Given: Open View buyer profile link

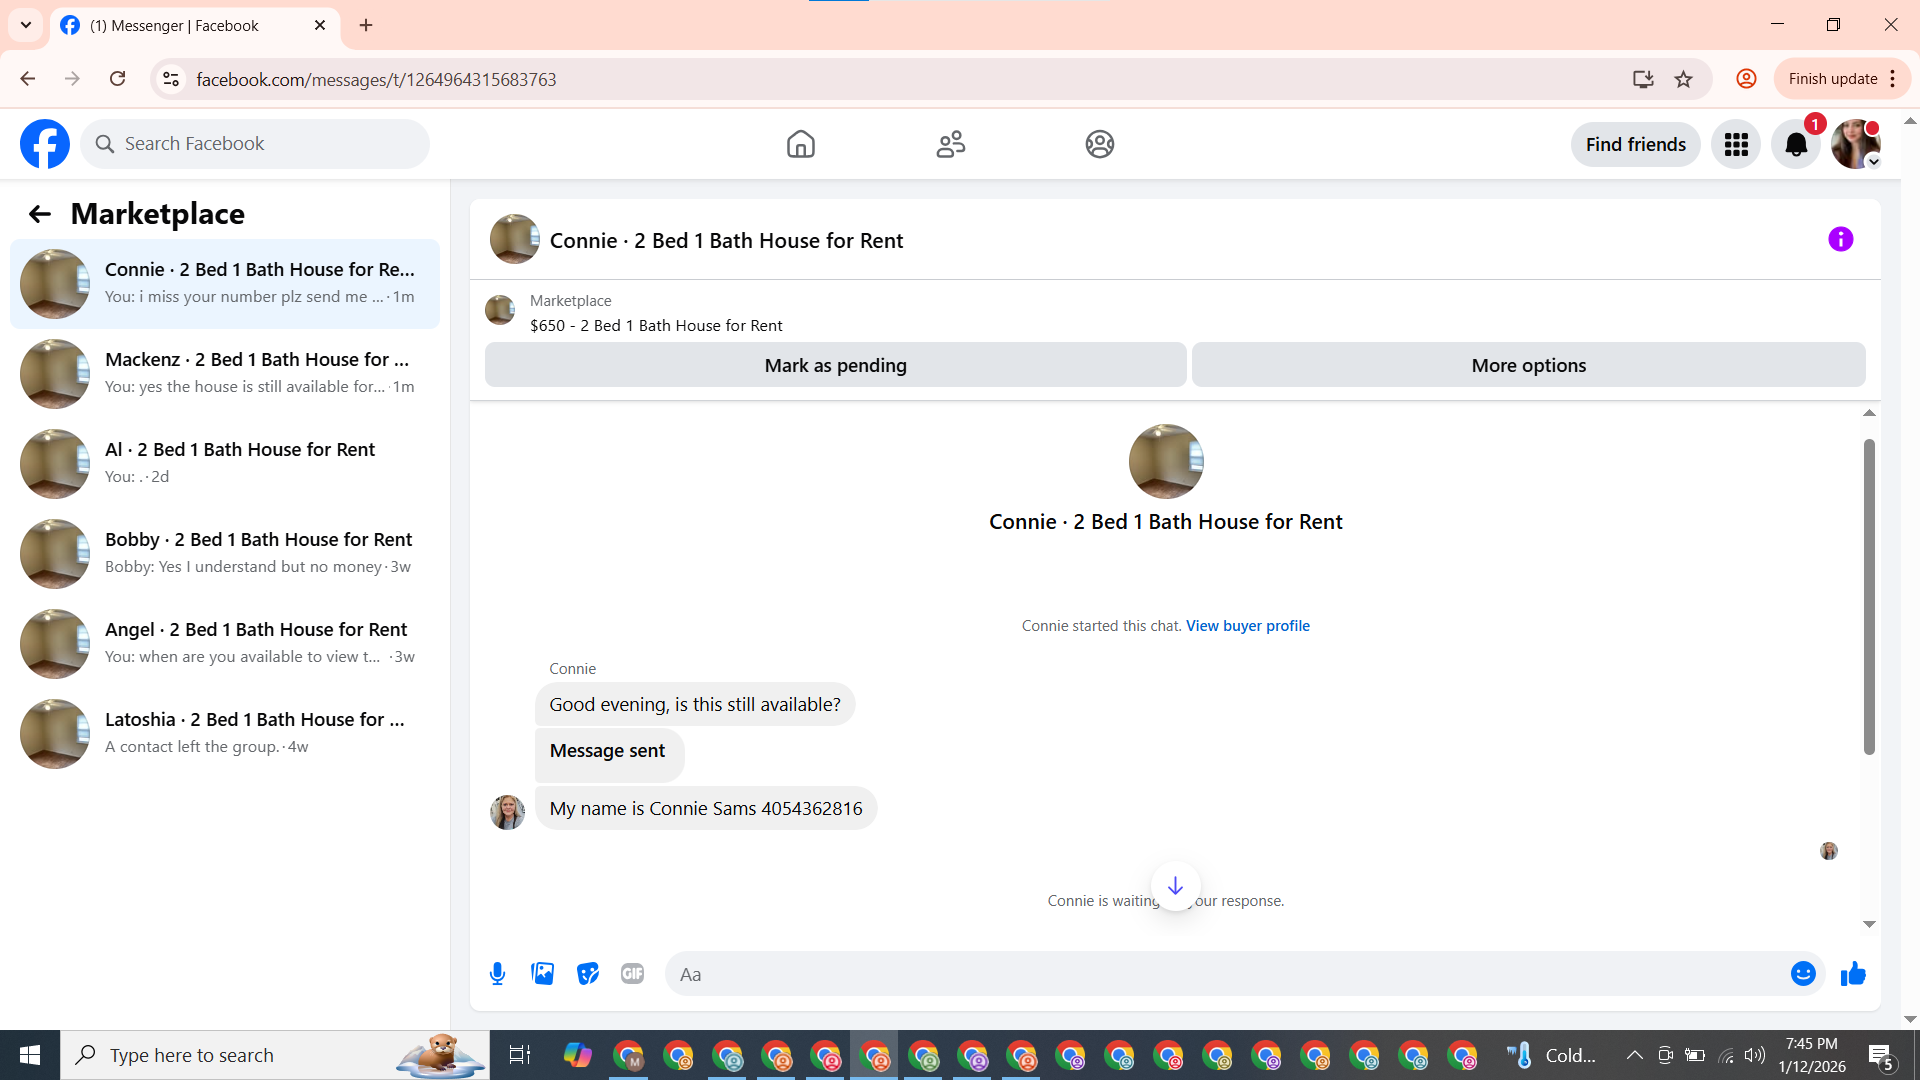Looking at the screenshot, I should point(1247,626).
